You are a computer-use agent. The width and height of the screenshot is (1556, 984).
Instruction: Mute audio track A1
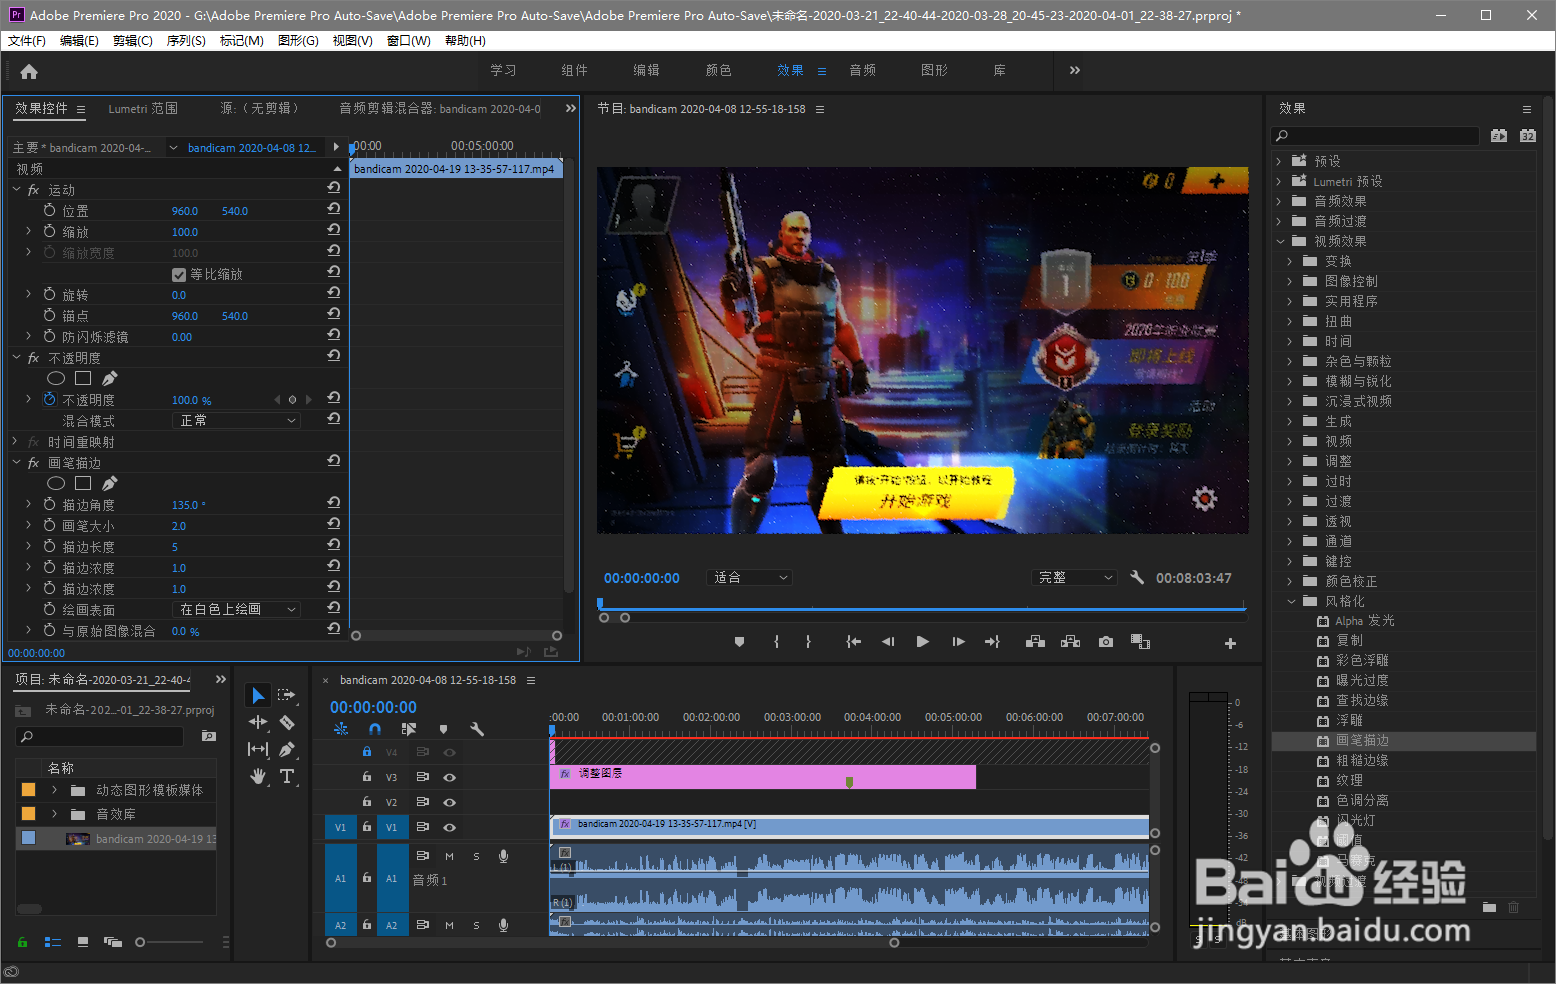point(449,856)
